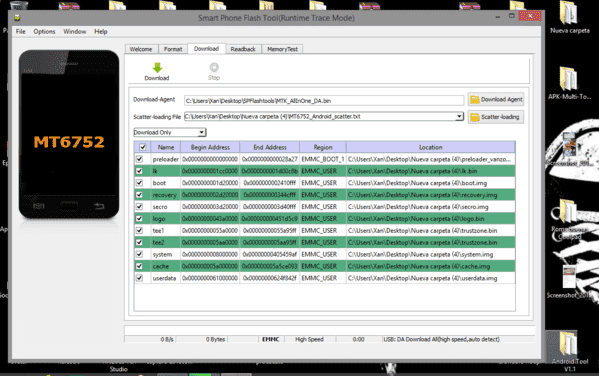Uncheck the logo partition checkbox
599x376 pixels.
[139, 219]
